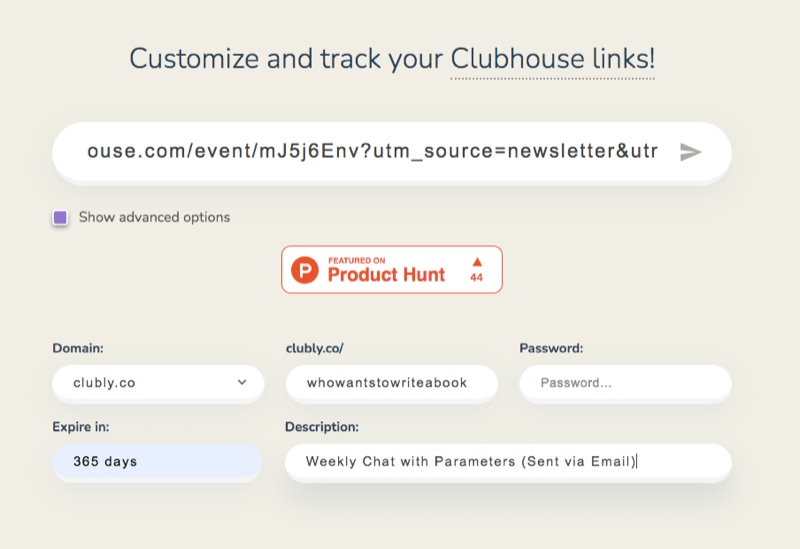Click the 'Expire in:' label
This screenshot has width=800, height=549.
(81, 427)
